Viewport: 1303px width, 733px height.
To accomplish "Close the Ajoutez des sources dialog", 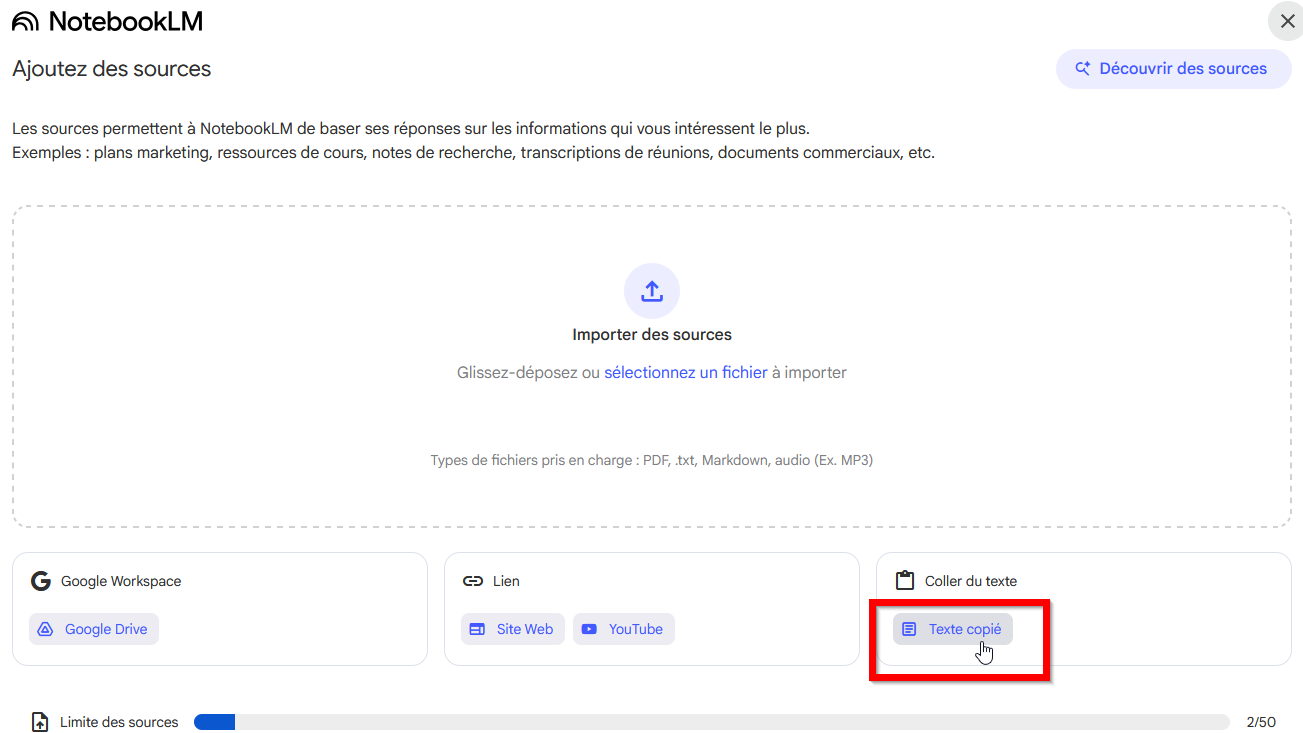I will [1287, 21].
